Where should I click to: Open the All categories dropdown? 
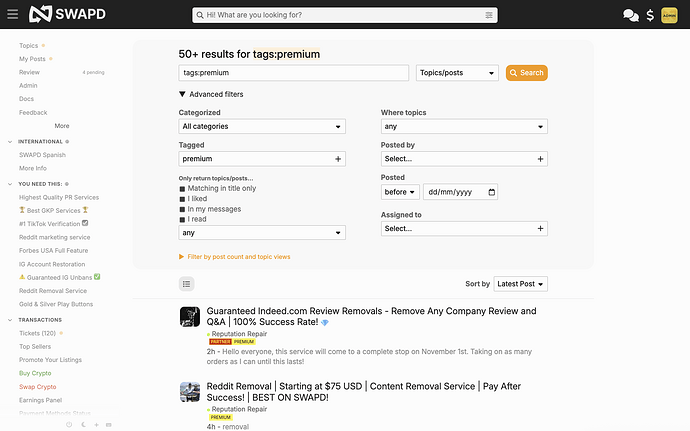pyautogui.click(x=262, y=126)
